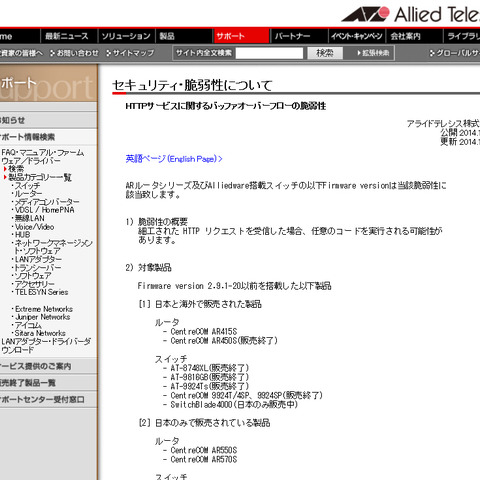The image size is (480, 480).
Task: Open サポートセンター受付窓口 sidebar section
Action: (x=49, y=399)
